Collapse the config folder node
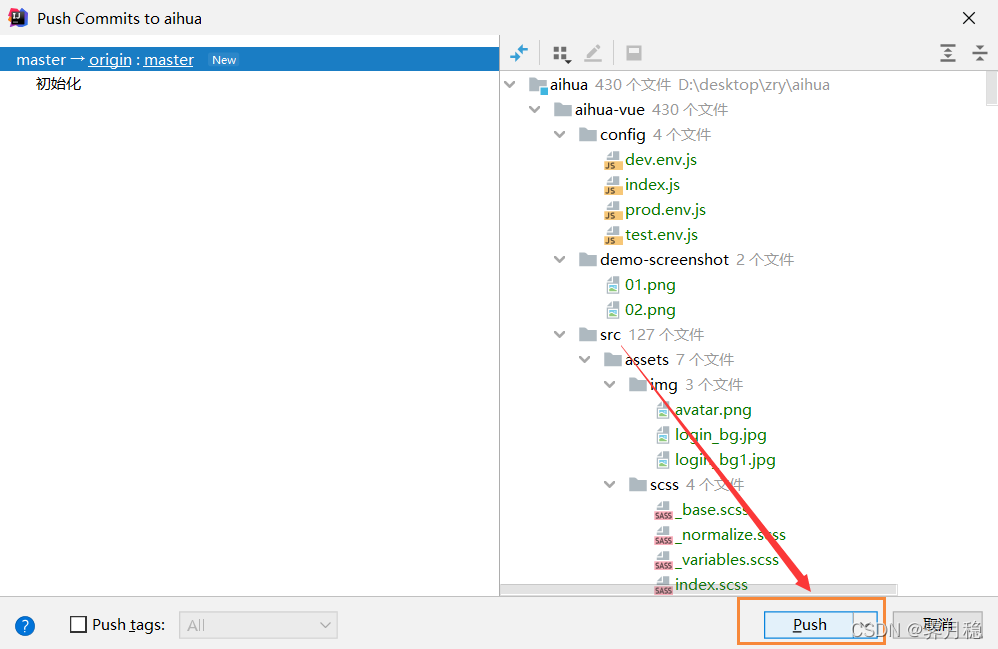This screenshot has height=649, width=998. pos(559,135)
